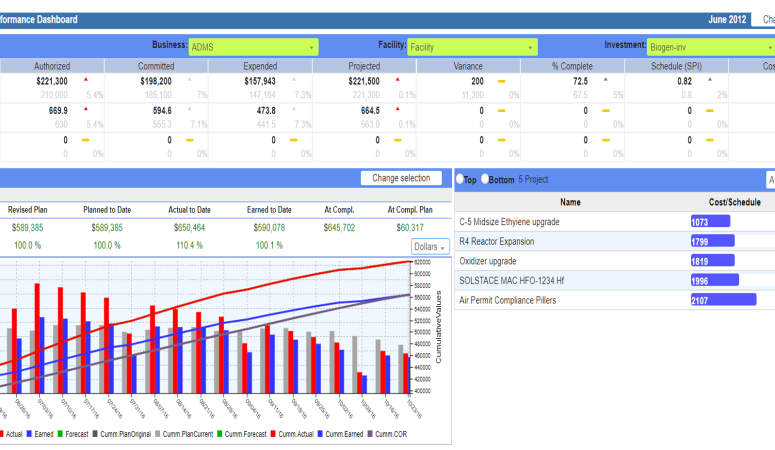
Task: Click the red arrow next to Schedule (SPI) 0.82
Action: tap(710, 79)
